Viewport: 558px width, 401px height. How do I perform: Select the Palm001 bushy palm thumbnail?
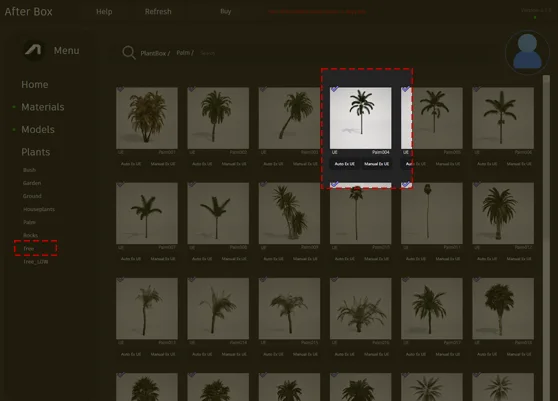pos(147,118)
